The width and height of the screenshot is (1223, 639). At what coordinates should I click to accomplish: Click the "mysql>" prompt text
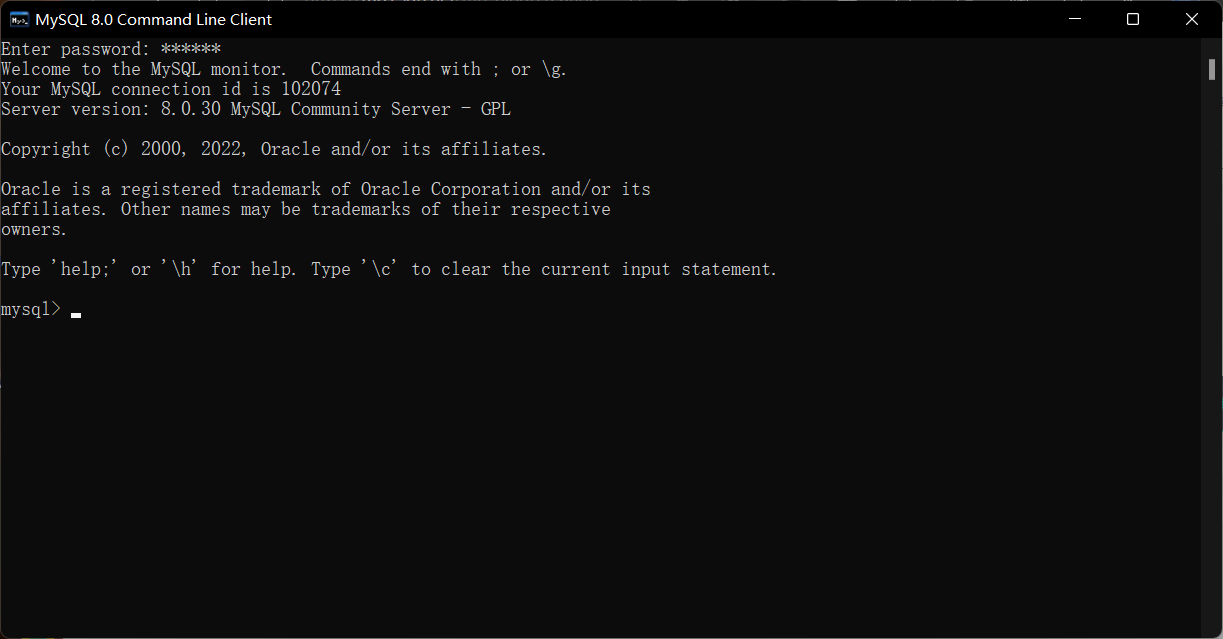point(31,309)
